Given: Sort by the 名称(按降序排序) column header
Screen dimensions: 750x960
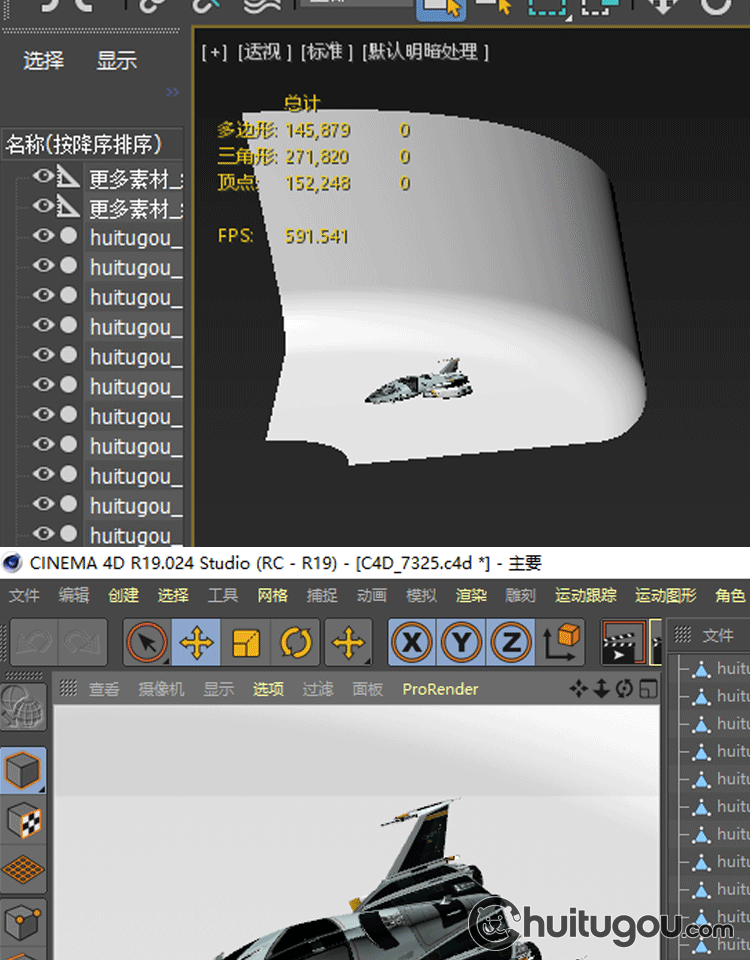Looking at the screenshot, I should coord(92,144).
